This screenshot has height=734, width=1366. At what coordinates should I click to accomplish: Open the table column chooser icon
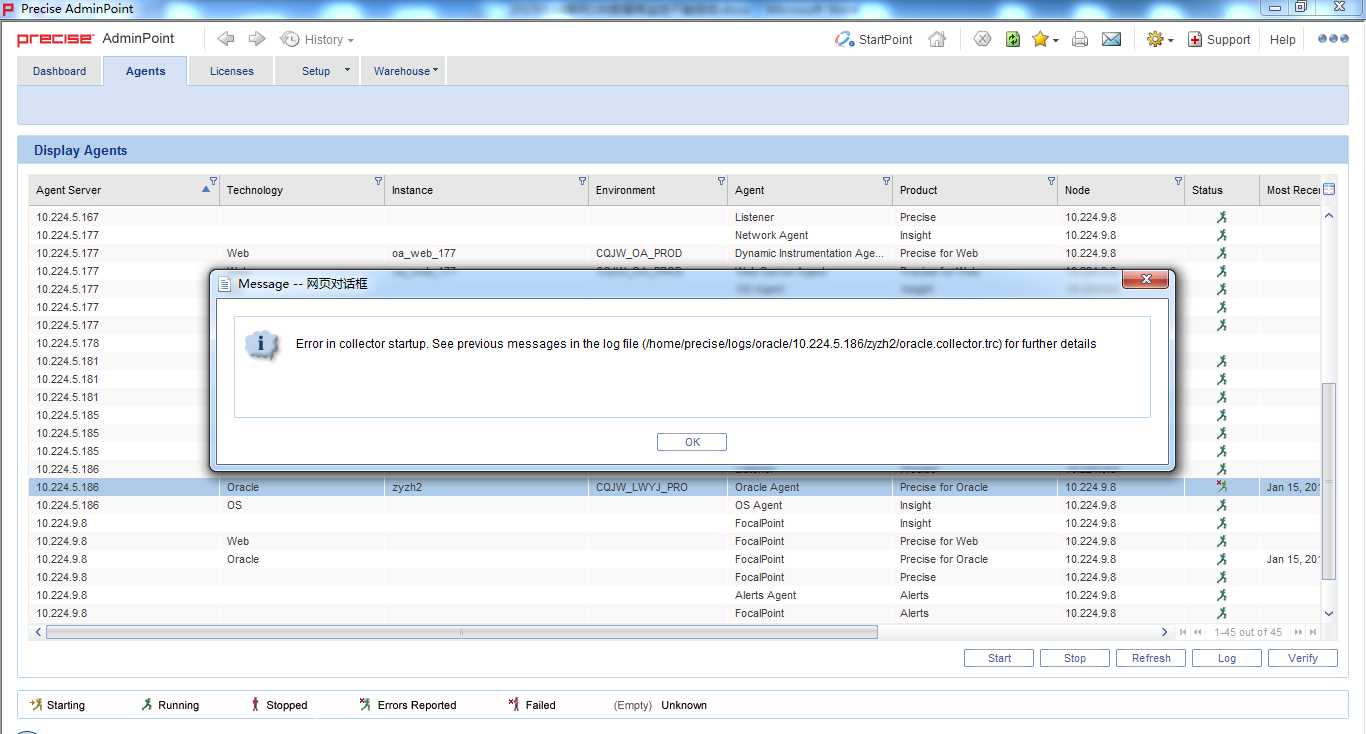(1329, 189)
